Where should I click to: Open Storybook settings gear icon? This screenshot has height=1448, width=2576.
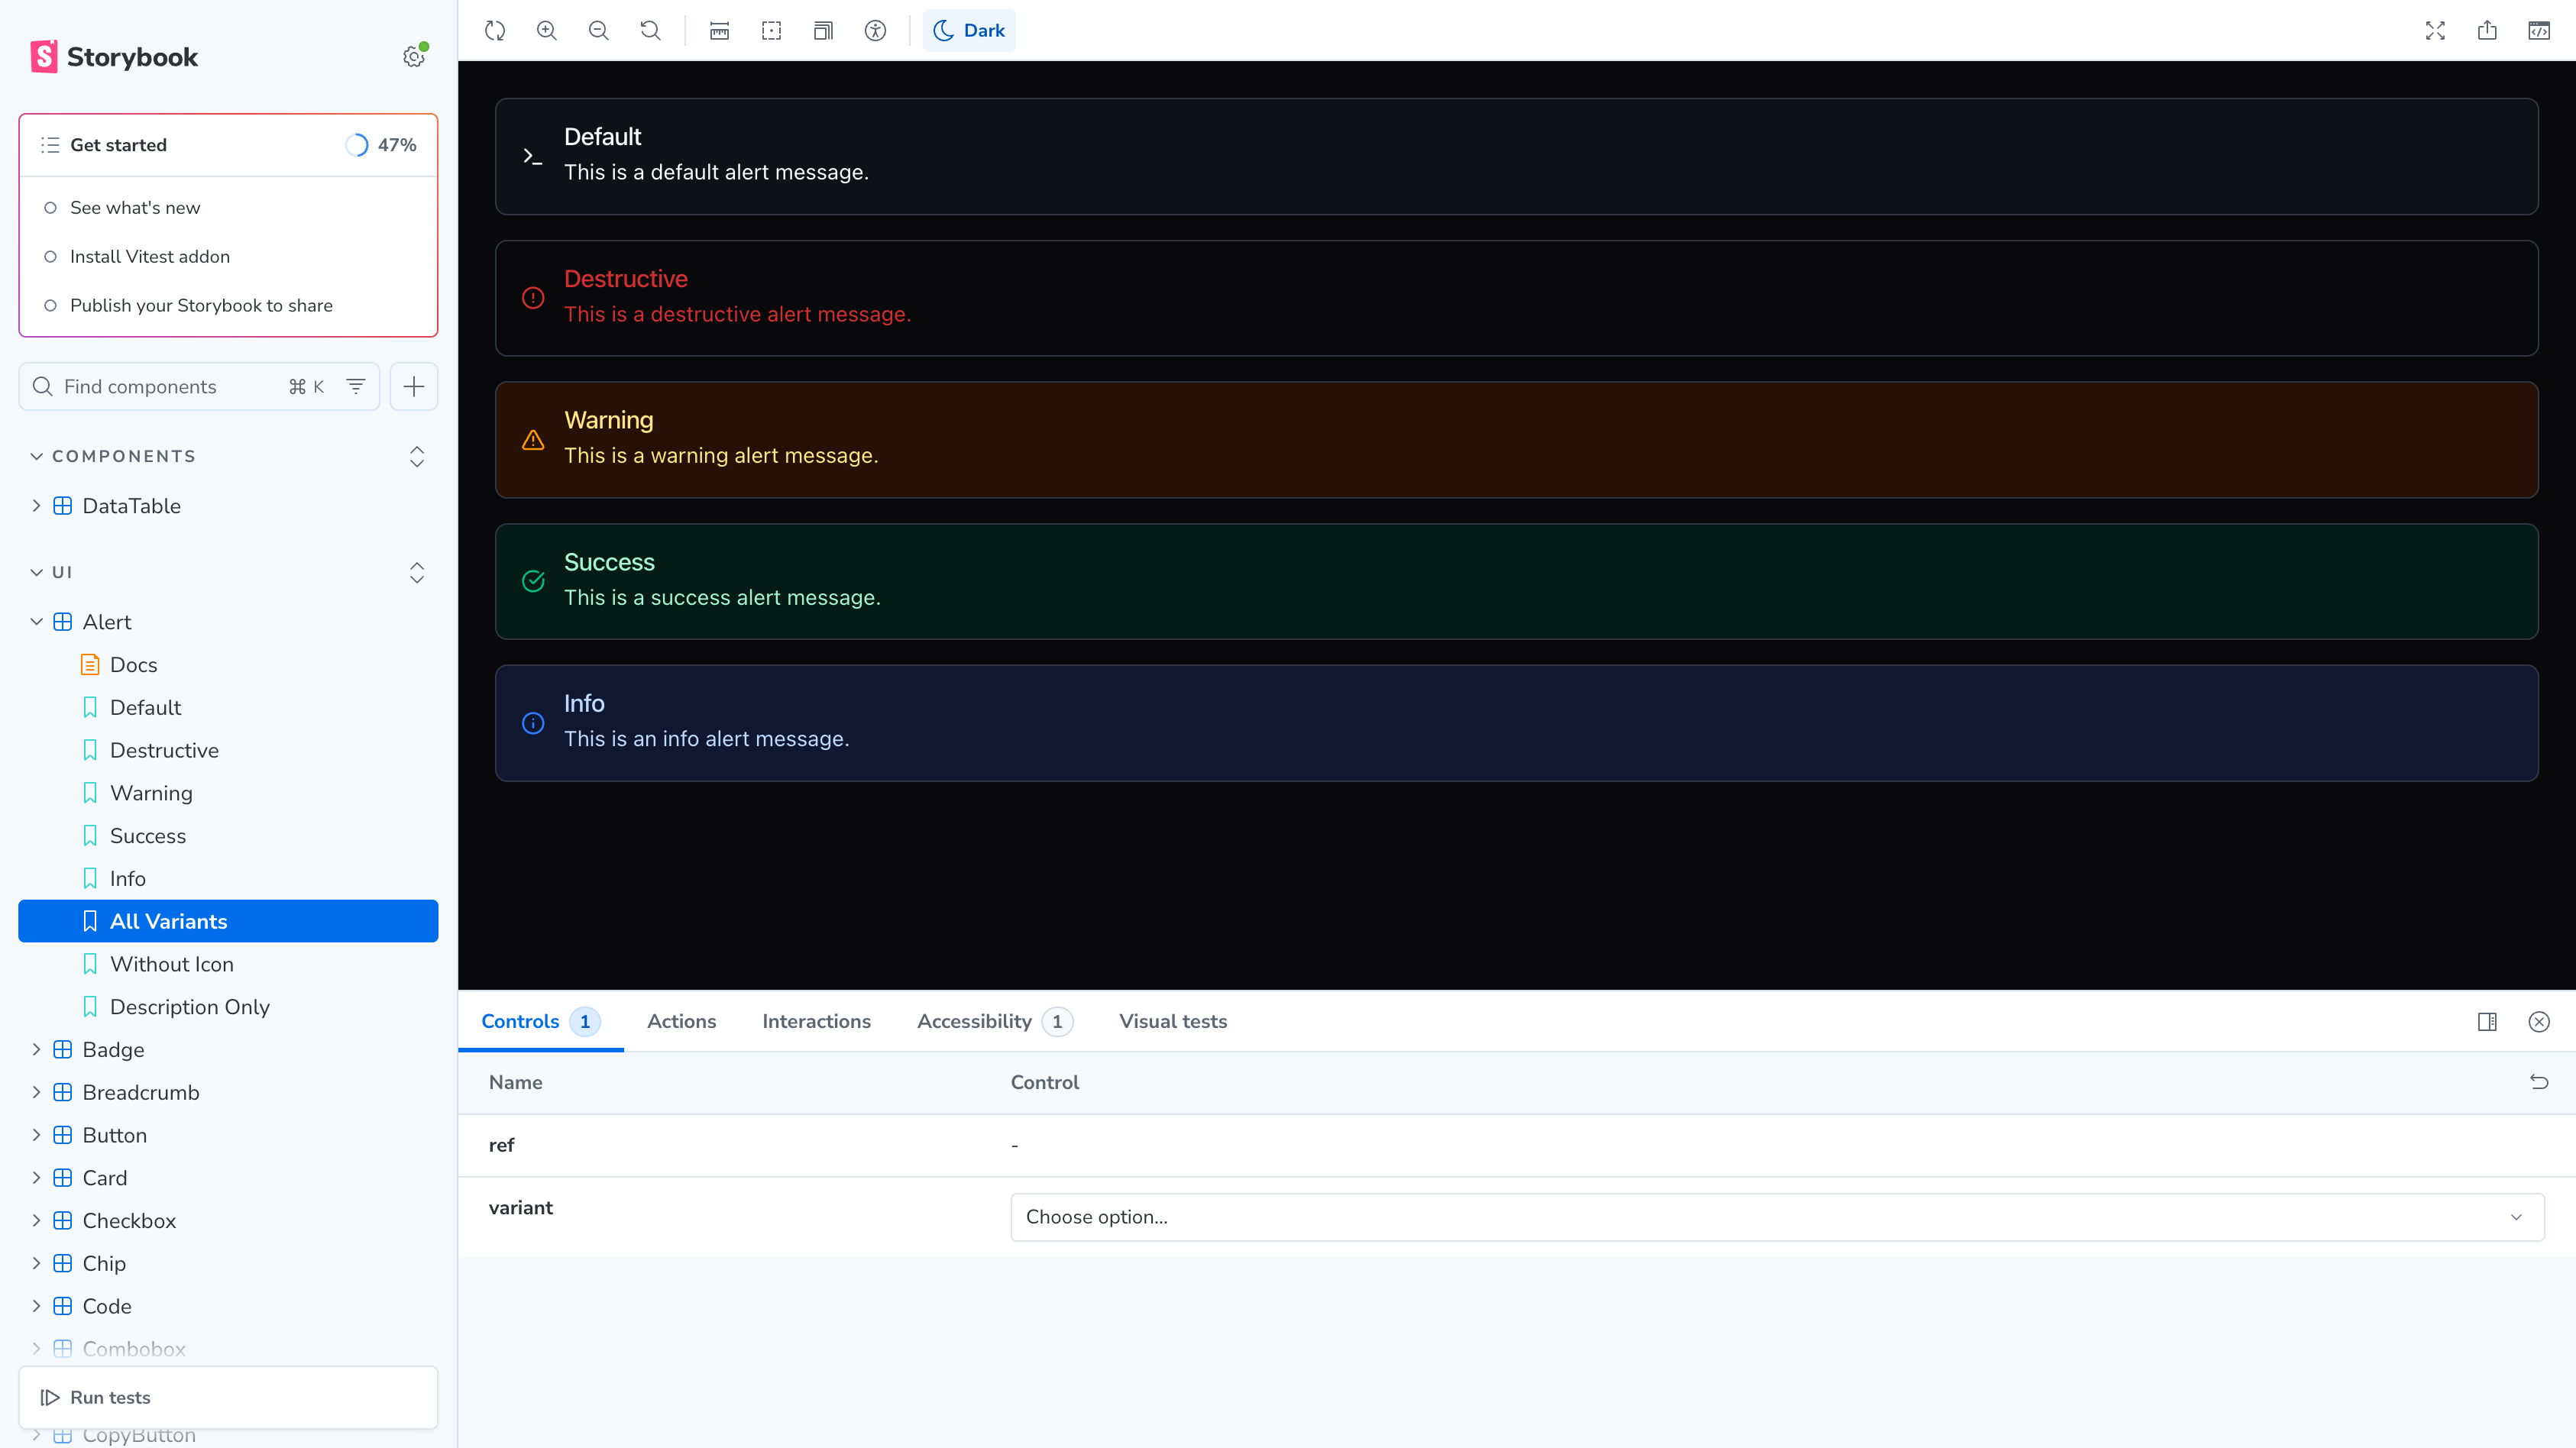click(413, 57)
